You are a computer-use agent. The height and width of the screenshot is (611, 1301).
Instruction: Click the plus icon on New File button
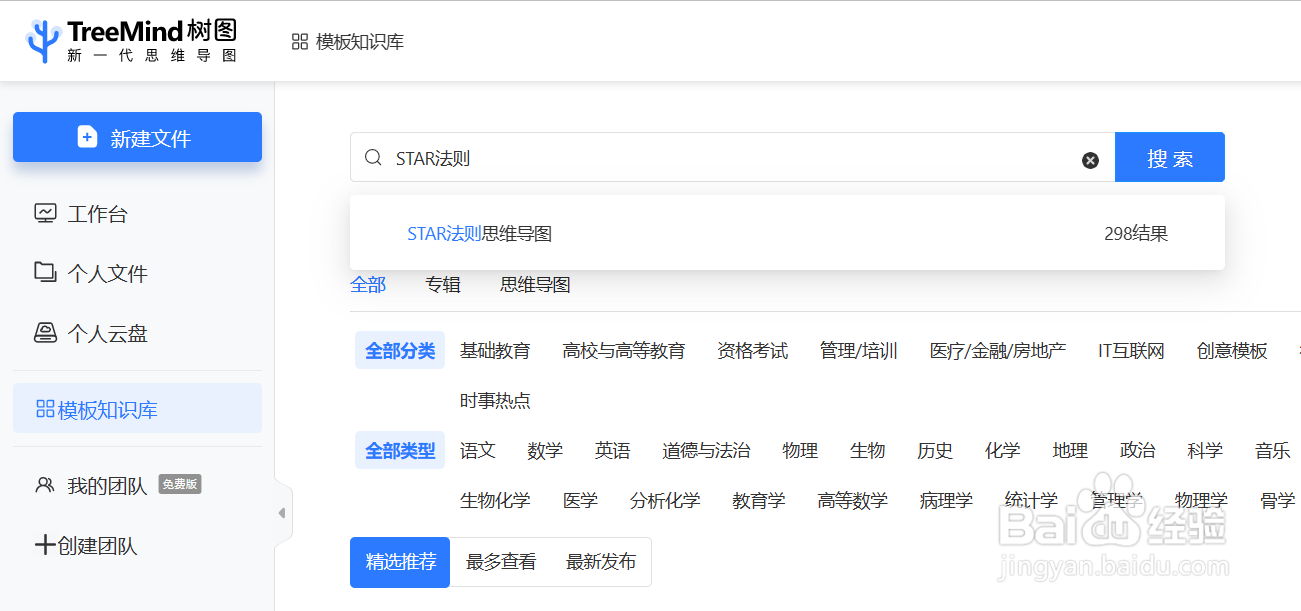pos(88,137)
